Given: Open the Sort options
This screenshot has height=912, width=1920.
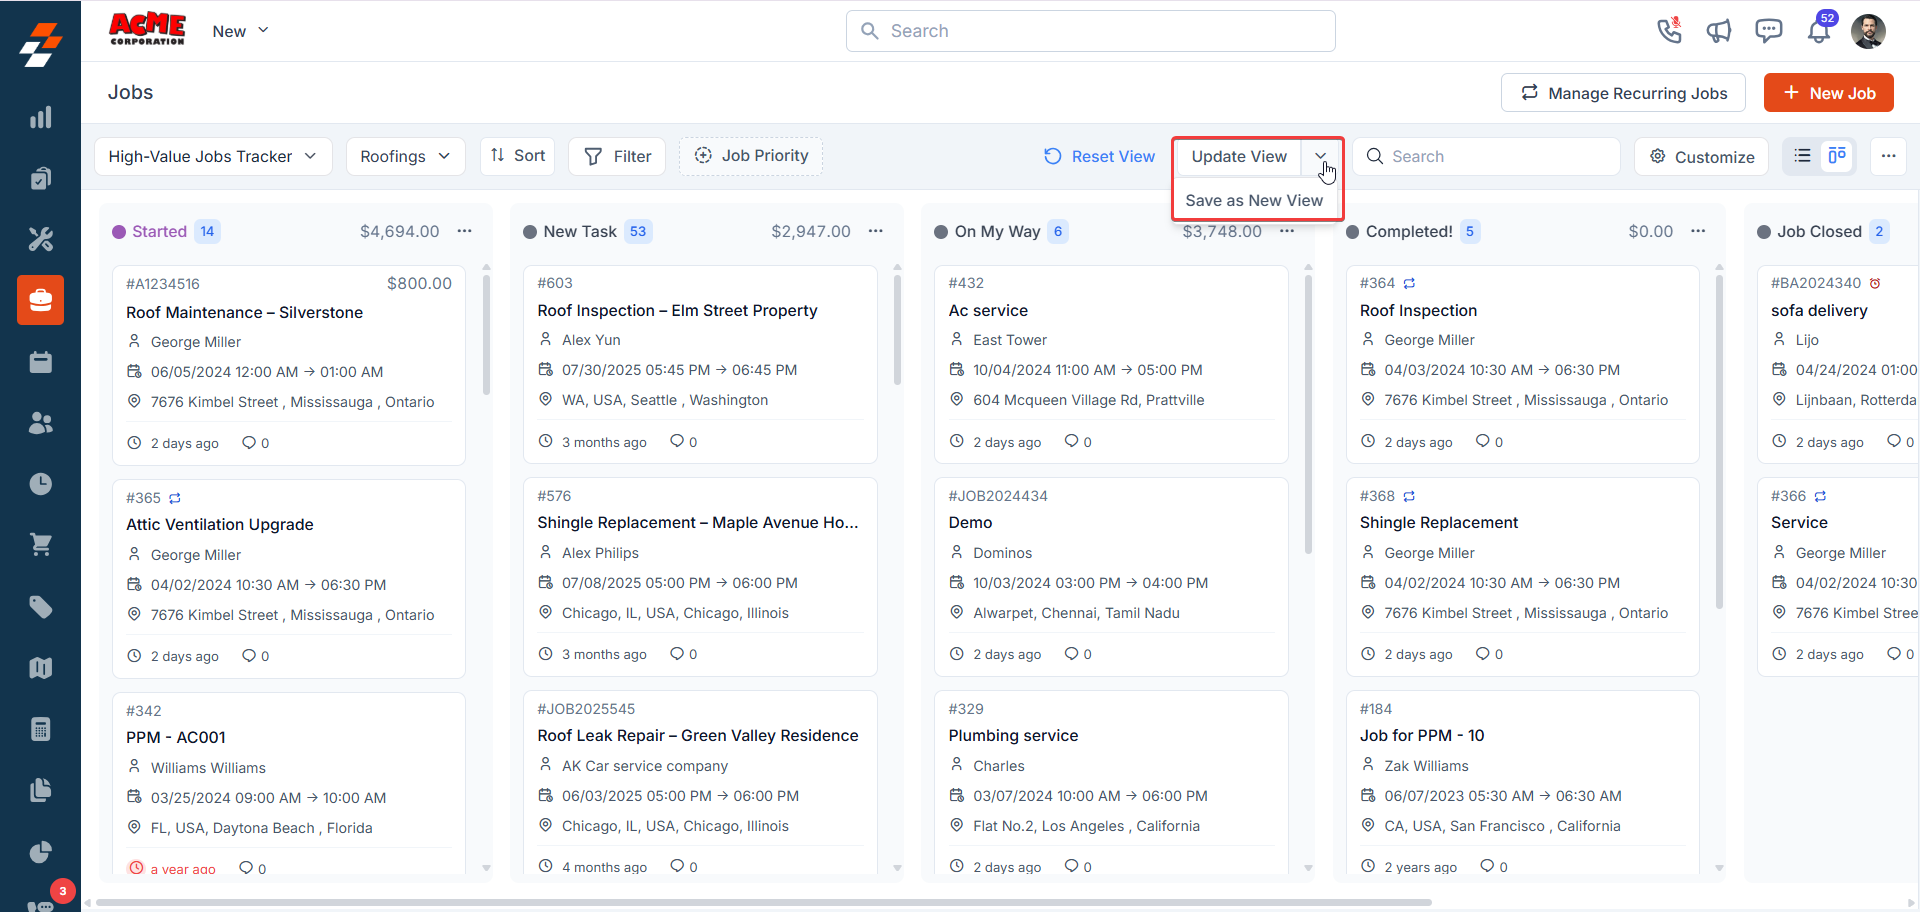Looking at the screenshot, I should click(518, 156).
